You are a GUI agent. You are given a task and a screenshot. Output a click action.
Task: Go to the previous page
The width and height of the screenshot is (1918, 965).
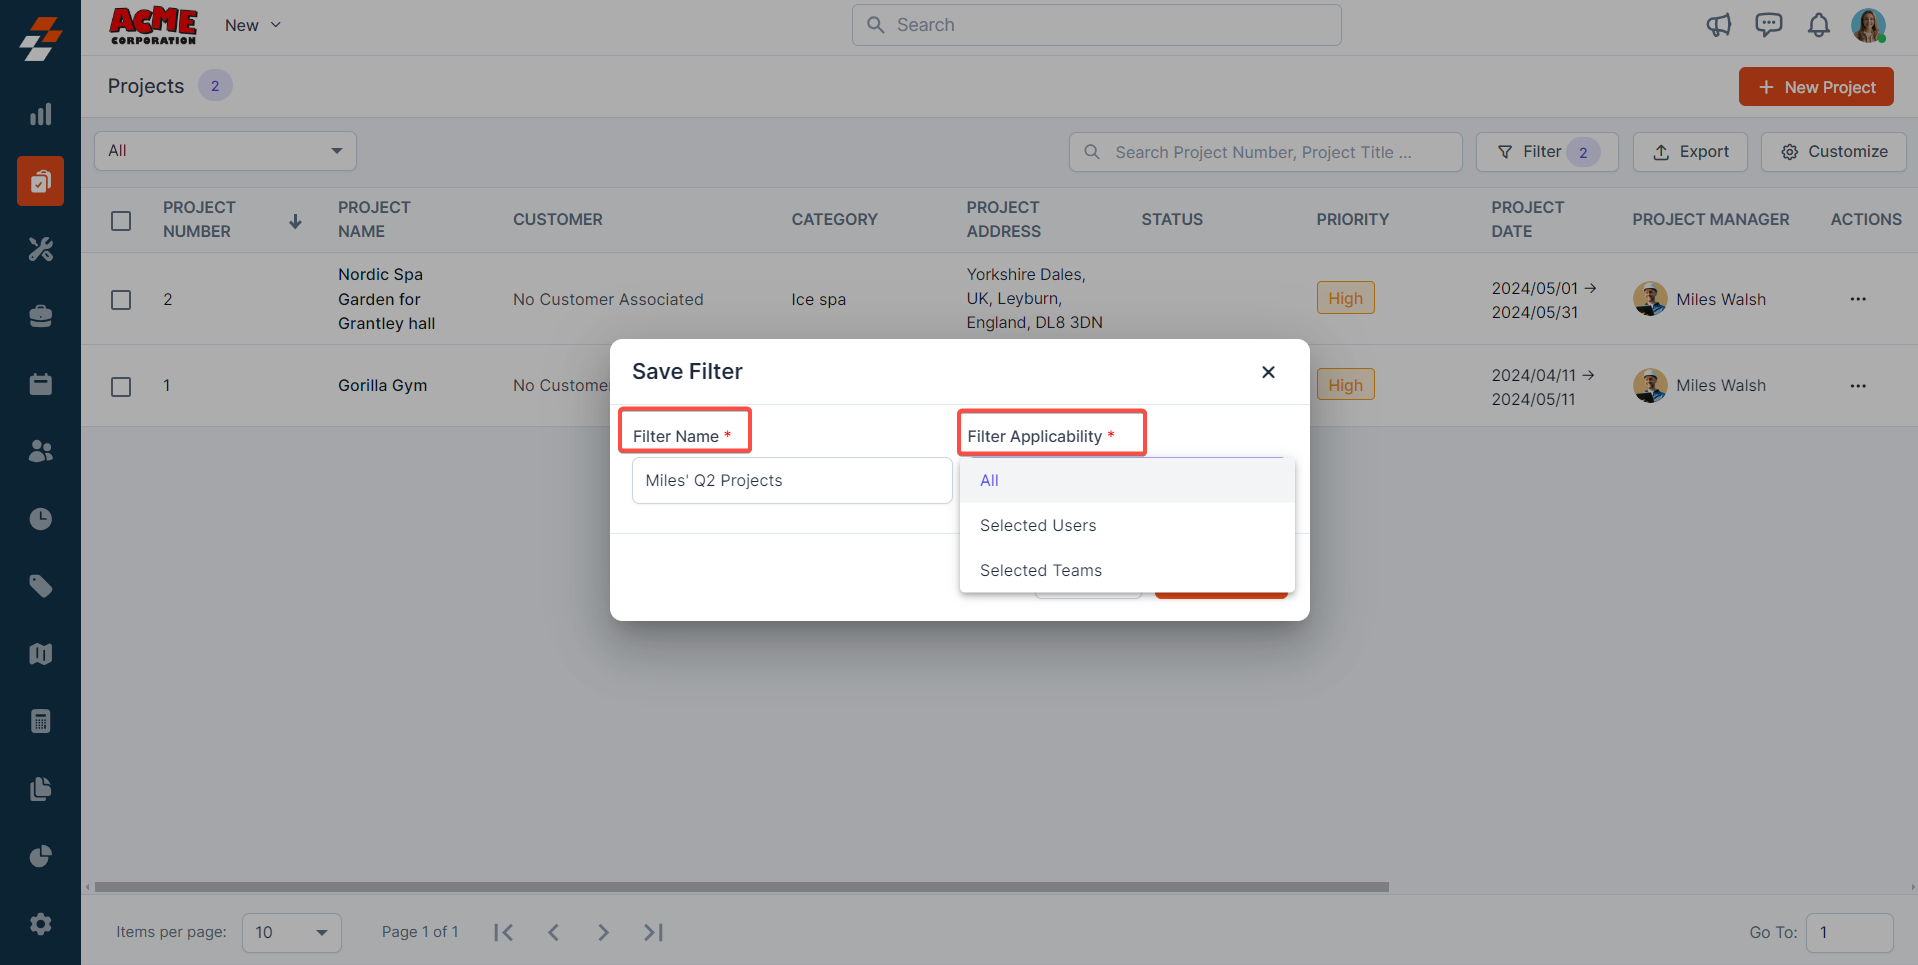[x=553, y=932]
